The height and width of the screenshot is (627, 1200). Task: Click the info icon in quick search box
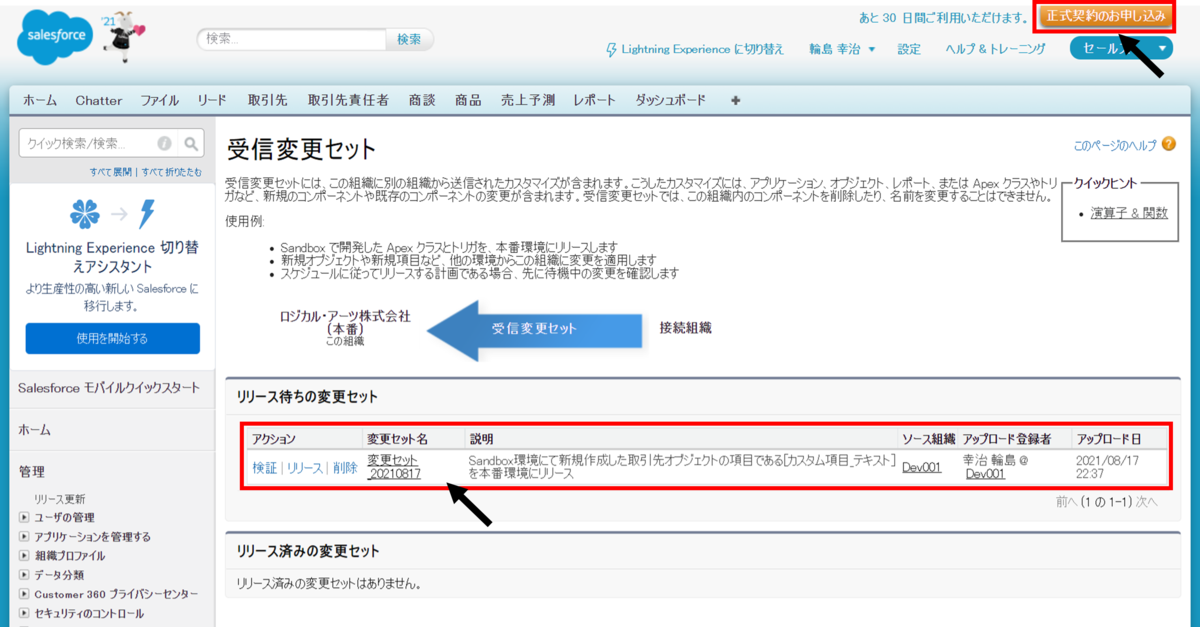[164, 143]
